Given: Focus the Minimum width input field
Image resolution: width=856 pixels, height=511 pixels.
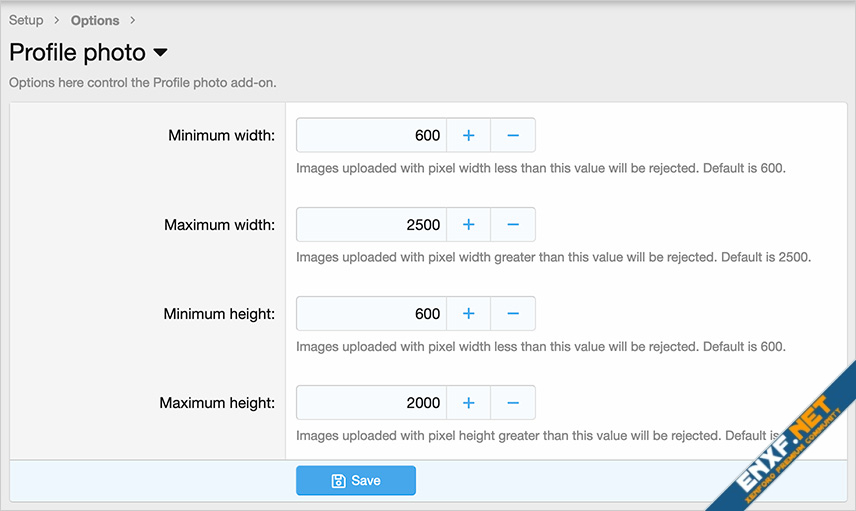Looking at the screenshot, I should (371, 135).
